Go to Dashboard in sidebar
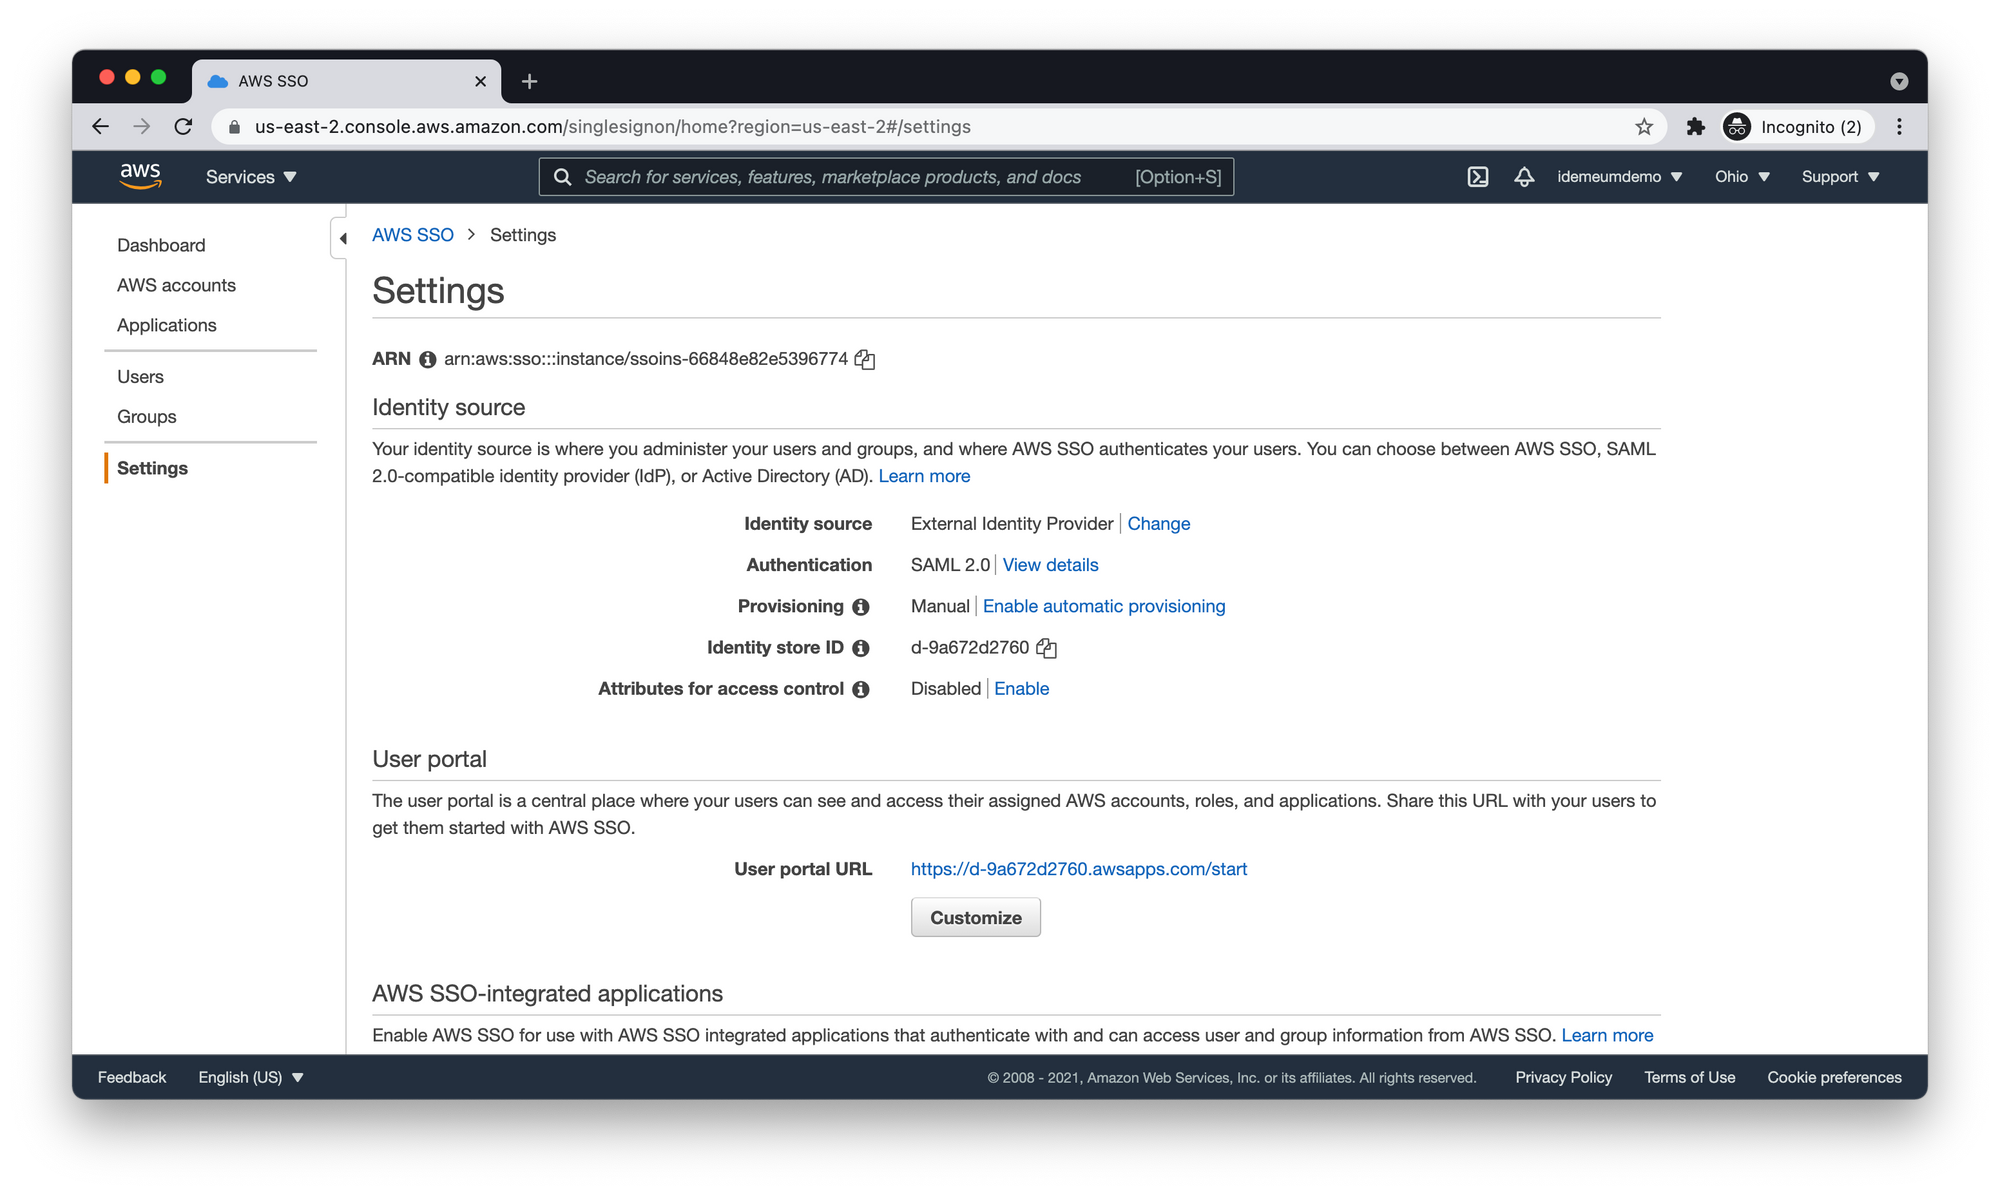The height and width of the screenshot is (1195, 2000). tap(161, 245)
